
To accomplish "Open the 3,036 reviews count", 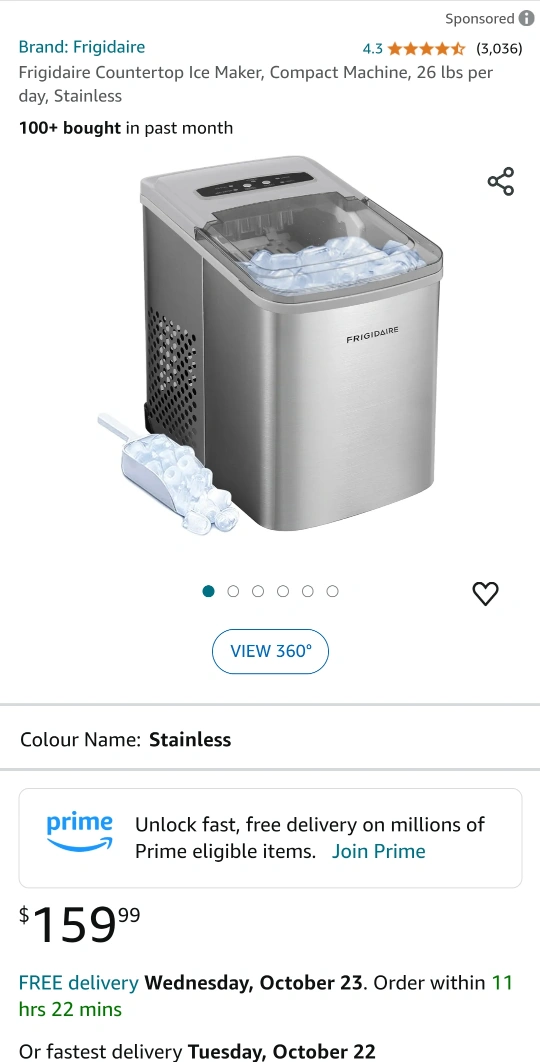I will pyautogui.click(x=499, y=48).
